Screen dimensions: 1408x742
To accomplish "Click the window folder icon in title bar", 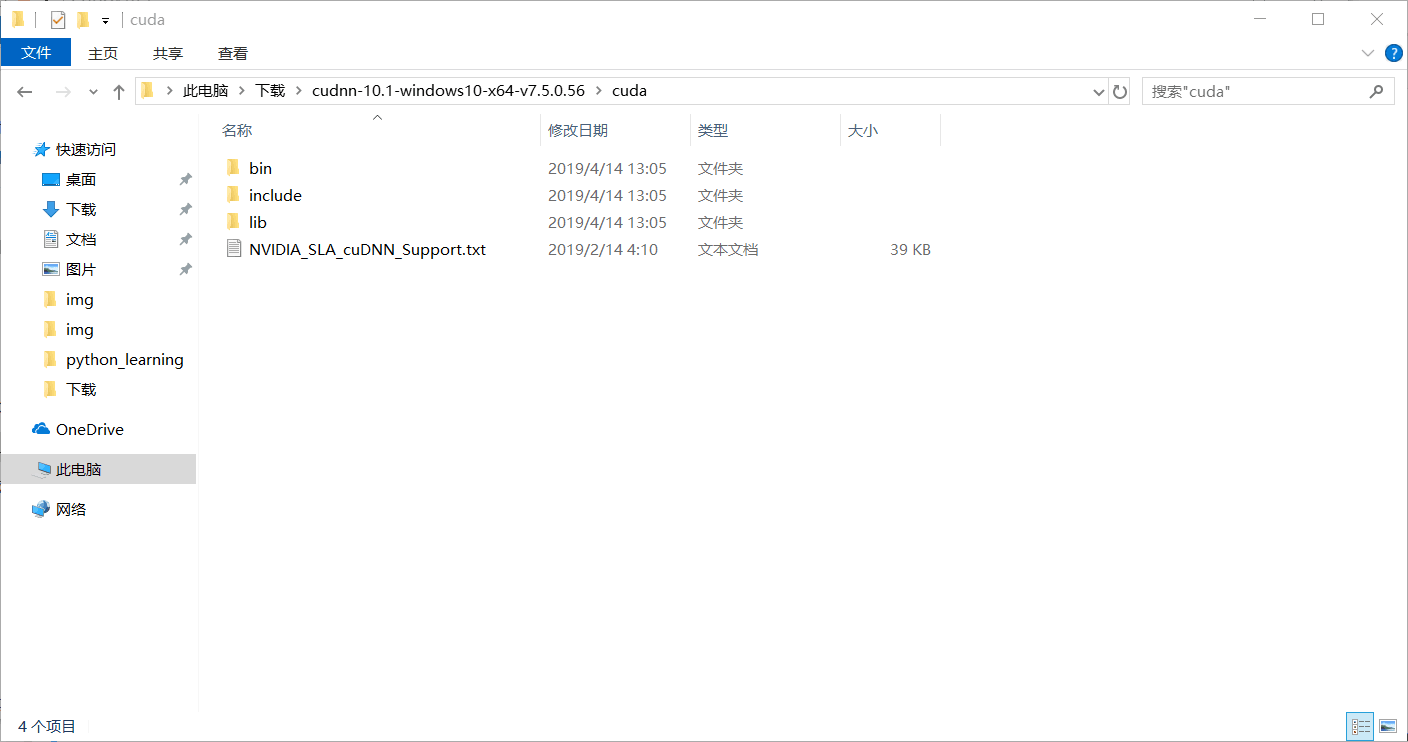I will point(18,19).
